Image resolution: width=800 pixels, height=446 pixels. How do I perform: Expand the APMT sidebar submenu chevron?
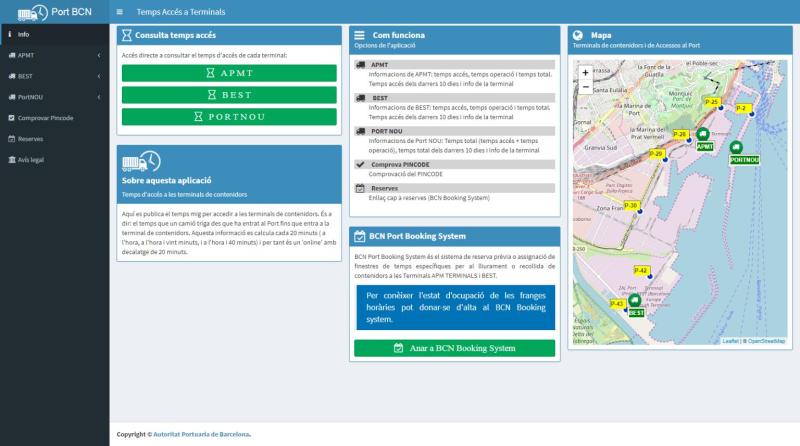pos(99,55)
